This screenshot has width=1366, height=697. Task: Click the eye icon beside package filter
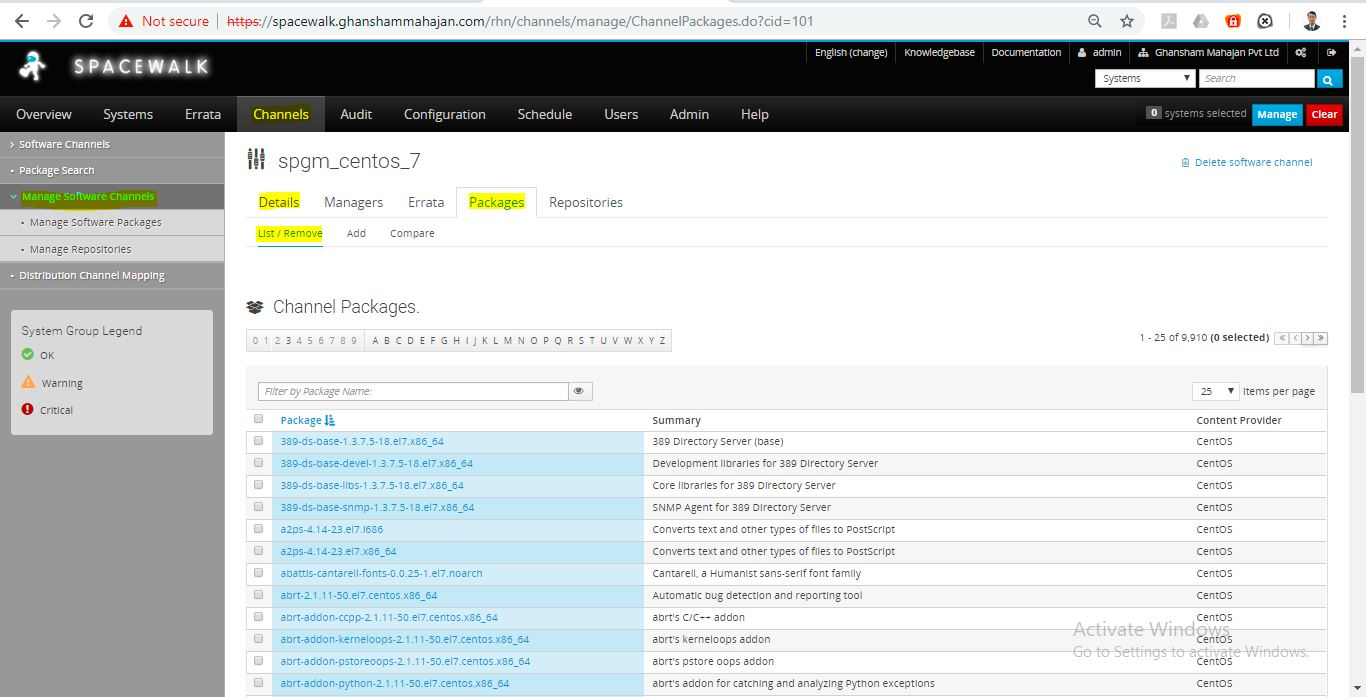[579, 392]
